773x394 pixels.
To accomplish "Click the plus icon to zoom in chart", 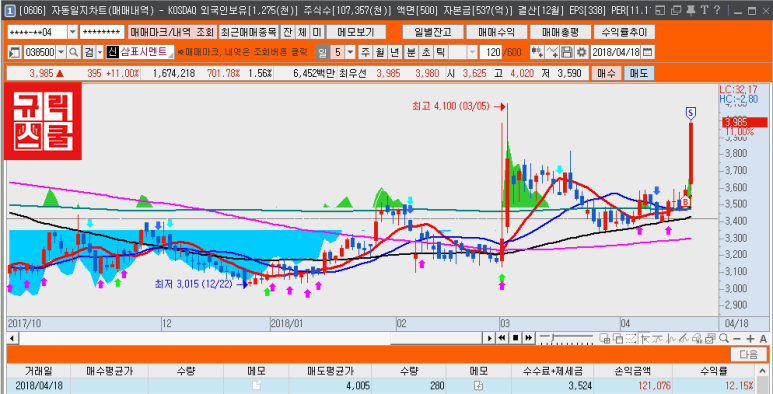I will (750, 338).
